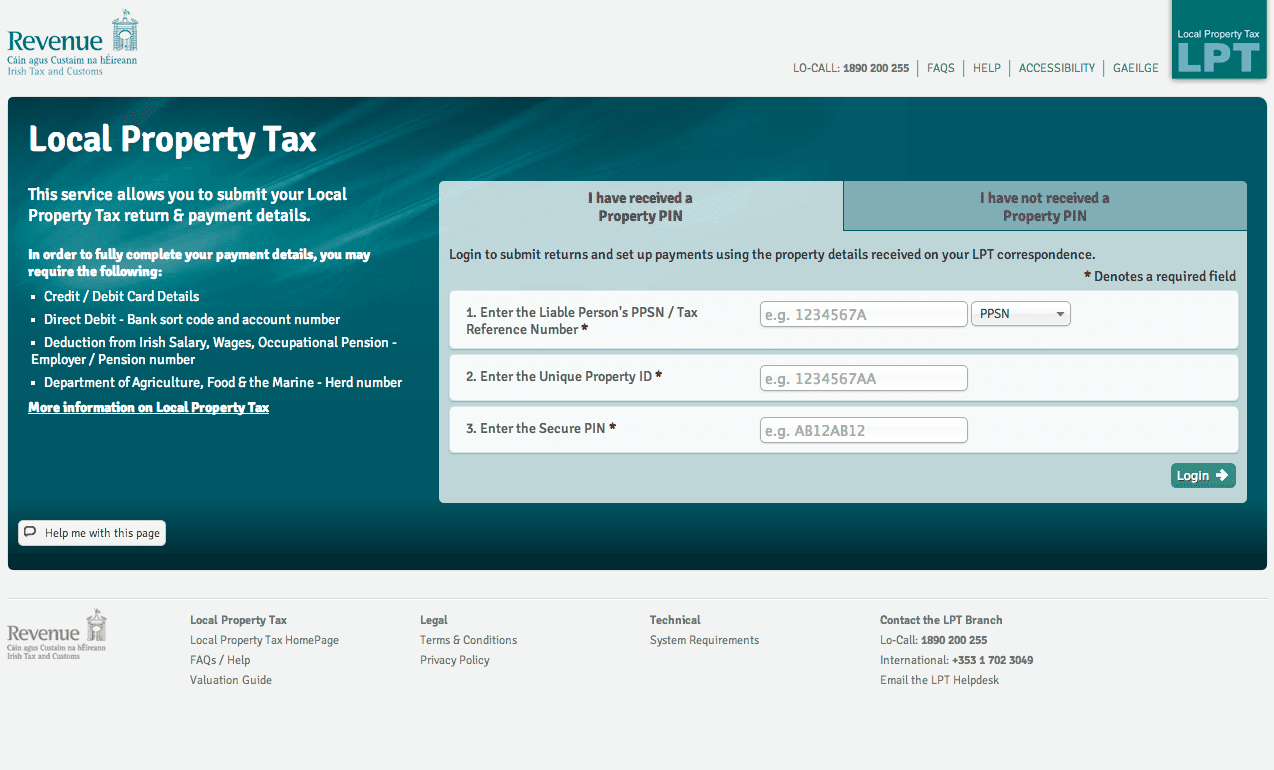Screen dimensions: 1274x770
Task: Click the LPT logo at top right
Action: [1218, 39]
